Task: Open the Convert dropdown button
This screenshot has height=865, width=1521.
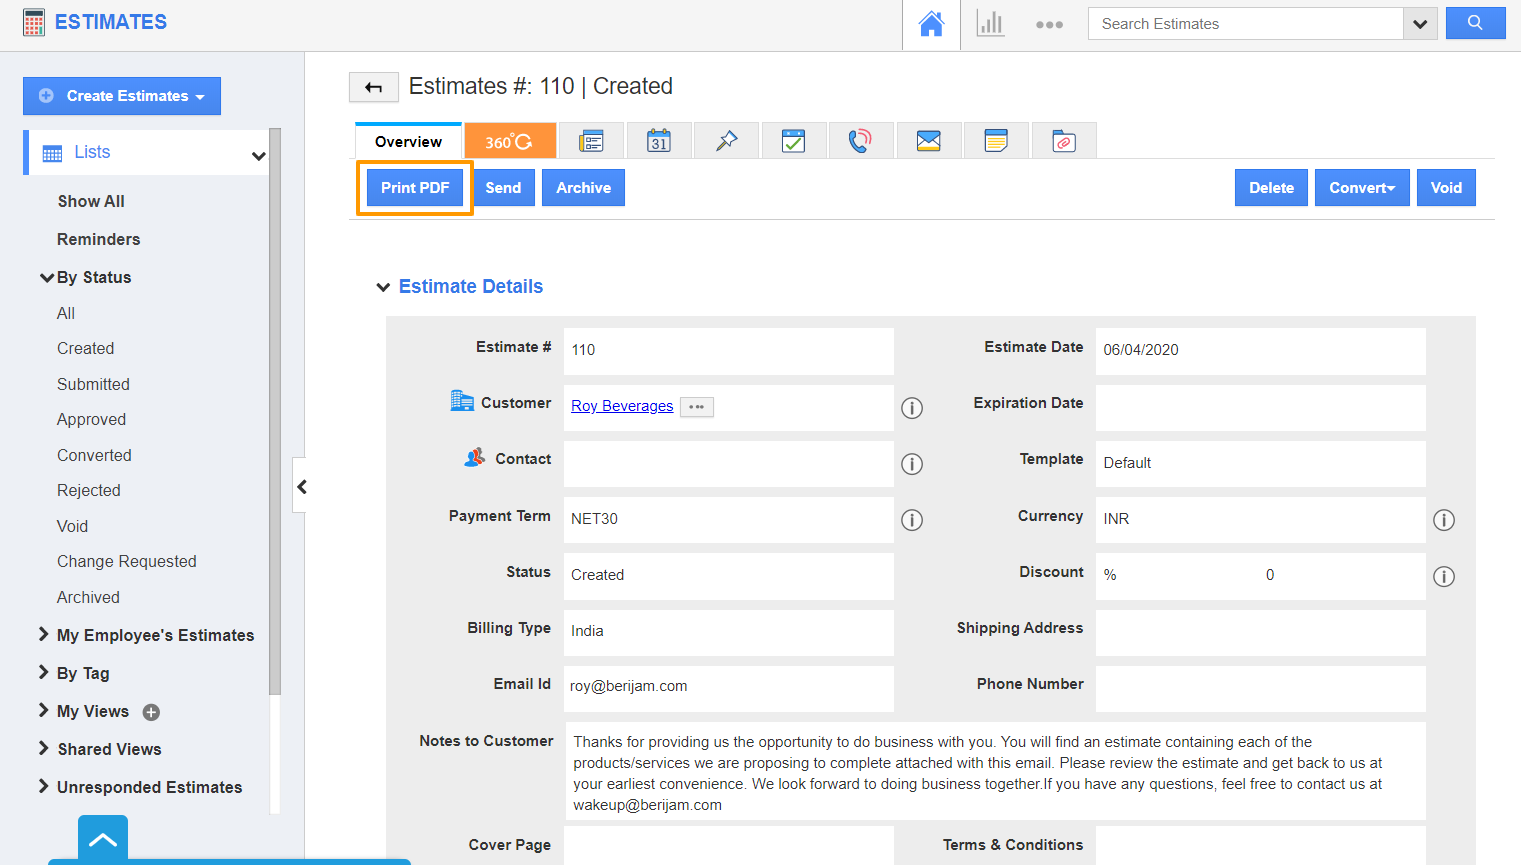Action: click(1362, 188)
